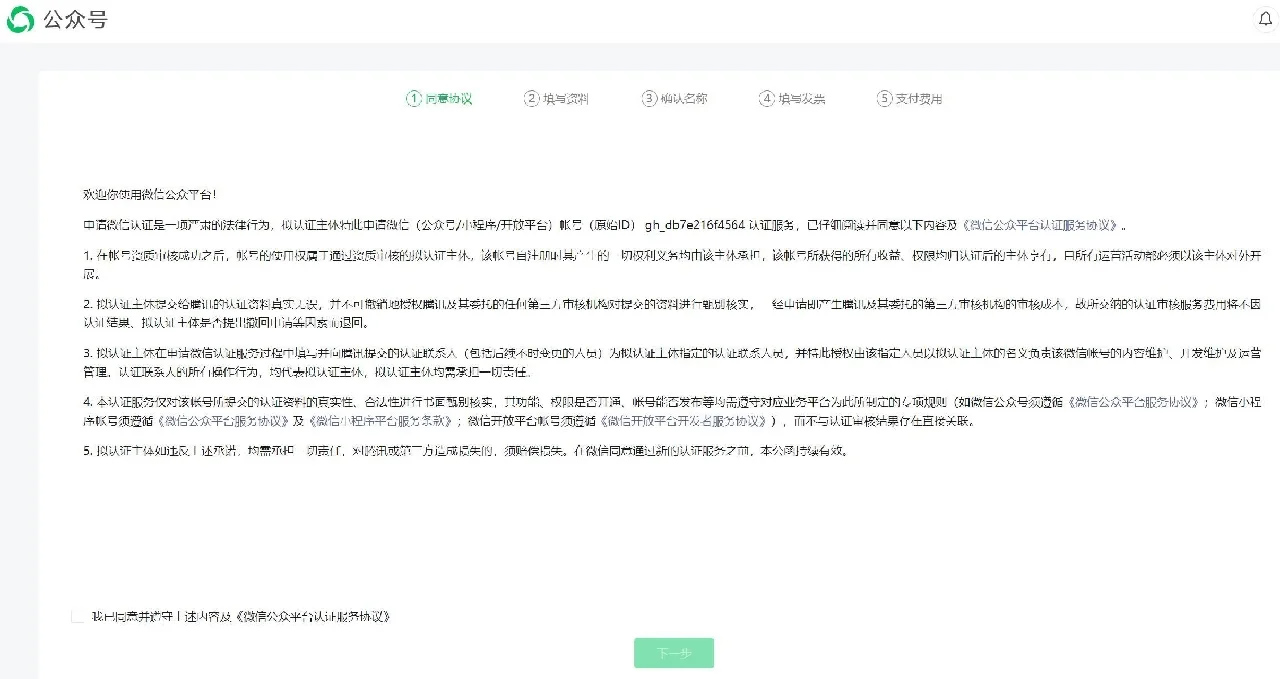Select the 确认名称 step label
Screen dimensions: 1280x679
[x=684, y=98]
